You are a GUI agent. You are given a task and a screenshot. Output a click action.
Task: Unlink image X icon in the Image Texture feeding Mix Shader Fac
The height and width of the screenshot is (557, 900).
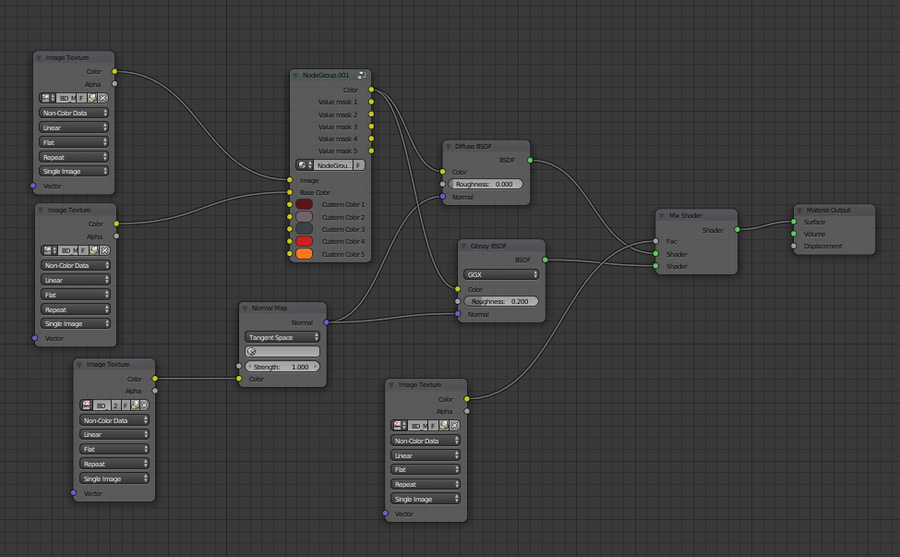(455, 426)
